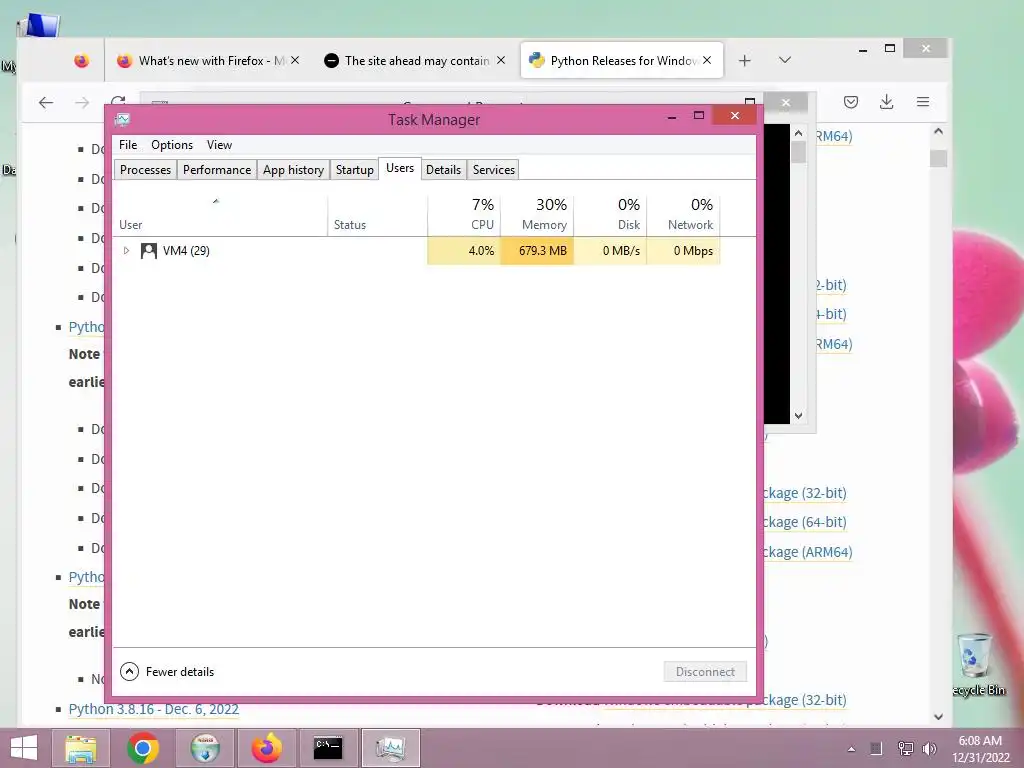Open the list all tabs dropdown

[785, 60]
